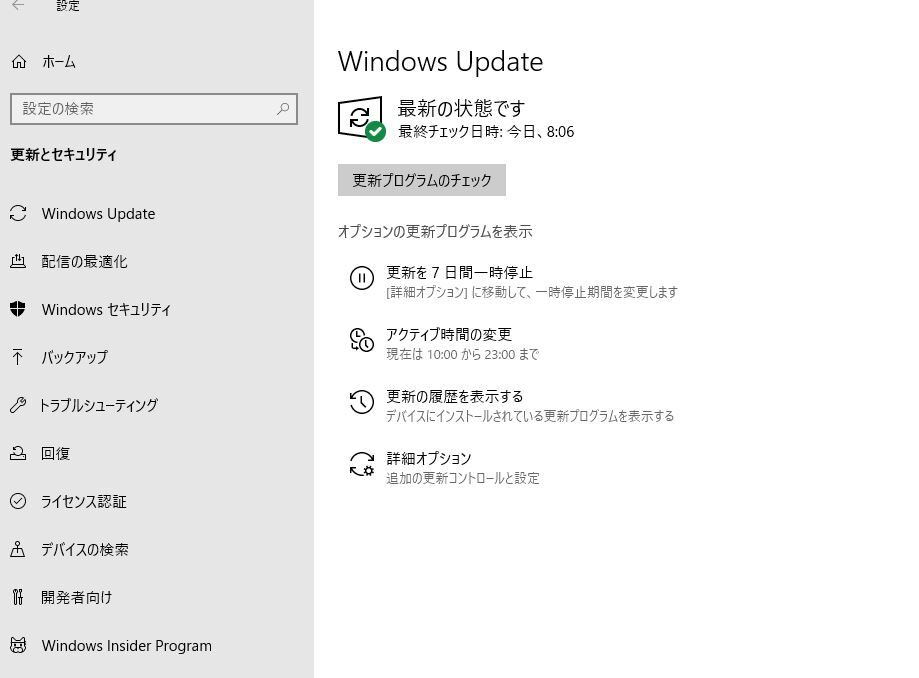The image size is (919, 678).
Task: Click the back arrow in settings header
Action: (18, 6)
